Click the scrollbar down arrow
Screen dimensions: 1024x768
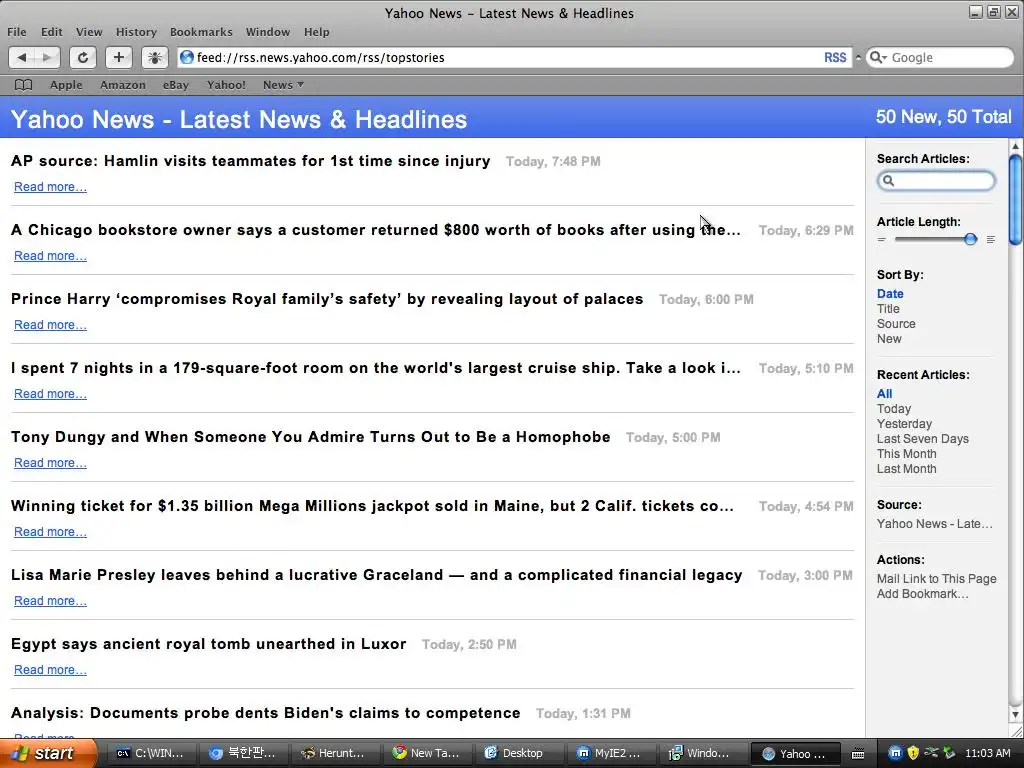[x=1015, y=714]
